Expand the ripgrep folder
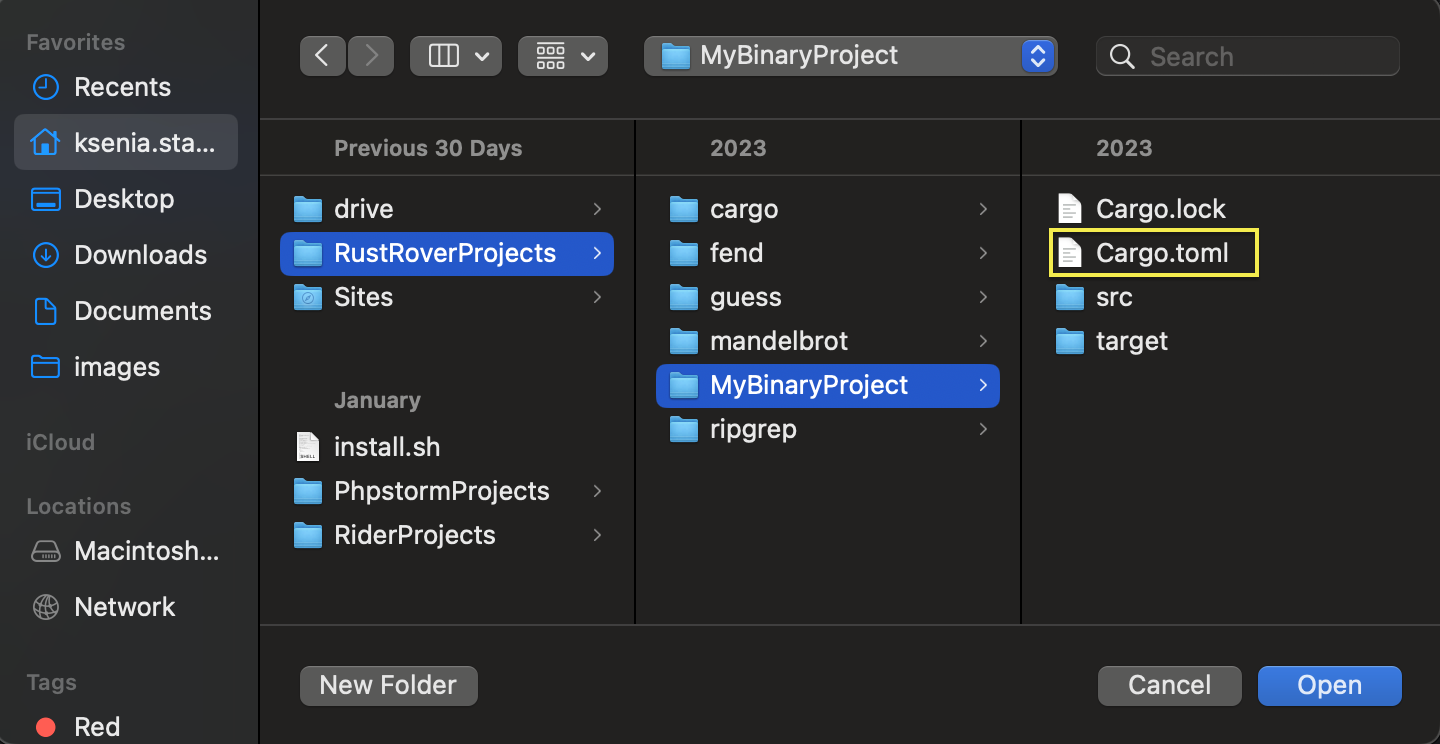Screen dimensions: 1440x744 (984, 429)
